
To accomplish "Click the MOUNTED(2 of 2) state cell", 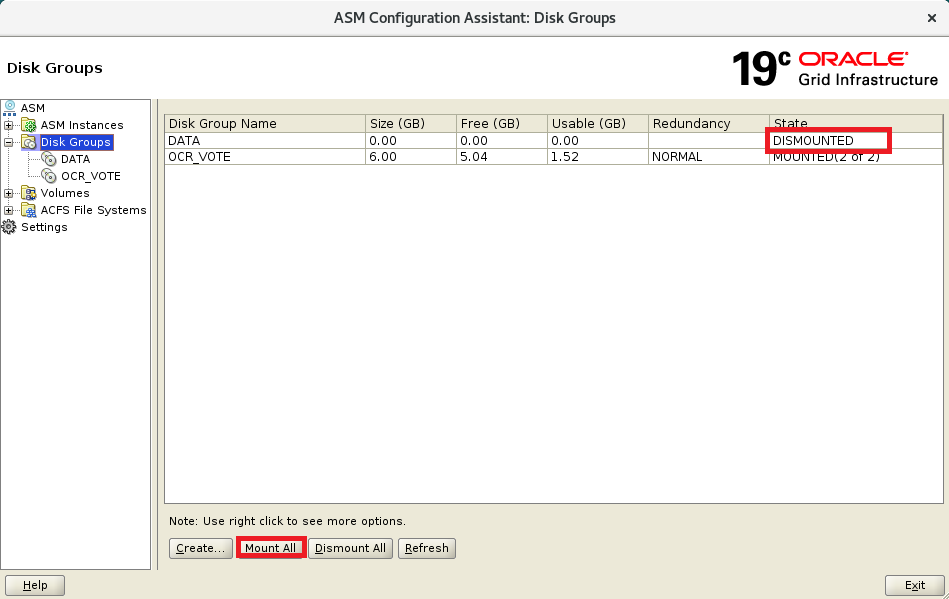I will pos(856,157).
